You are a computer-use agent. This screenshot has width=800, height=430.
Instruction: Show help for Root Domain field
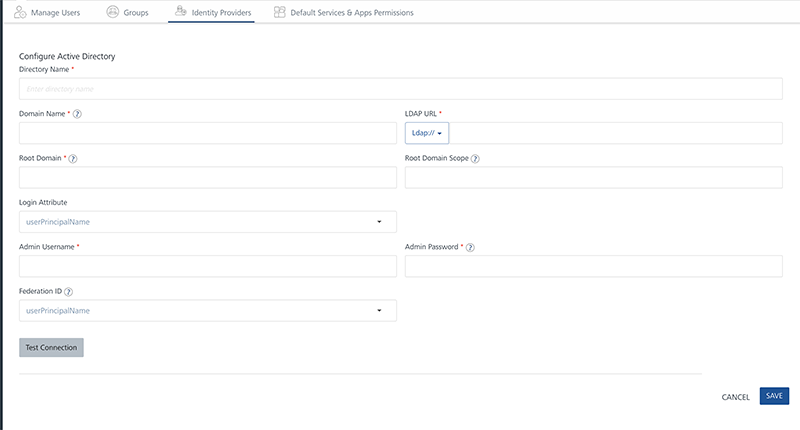tap(74, 158)
